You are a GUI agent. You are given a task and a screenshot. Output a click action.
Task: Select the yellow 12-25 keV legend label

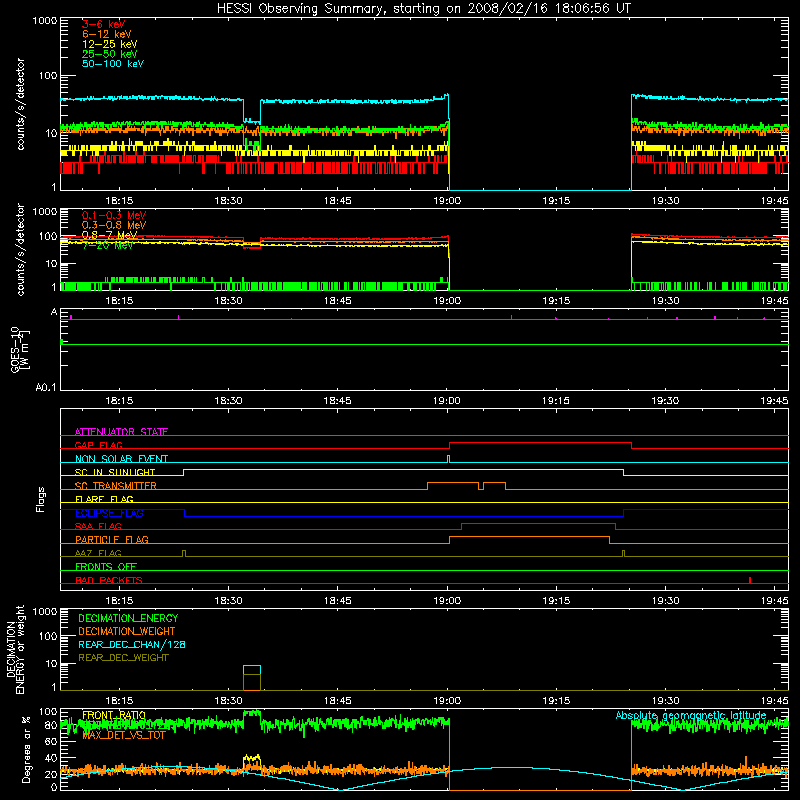tap(110, 44)
